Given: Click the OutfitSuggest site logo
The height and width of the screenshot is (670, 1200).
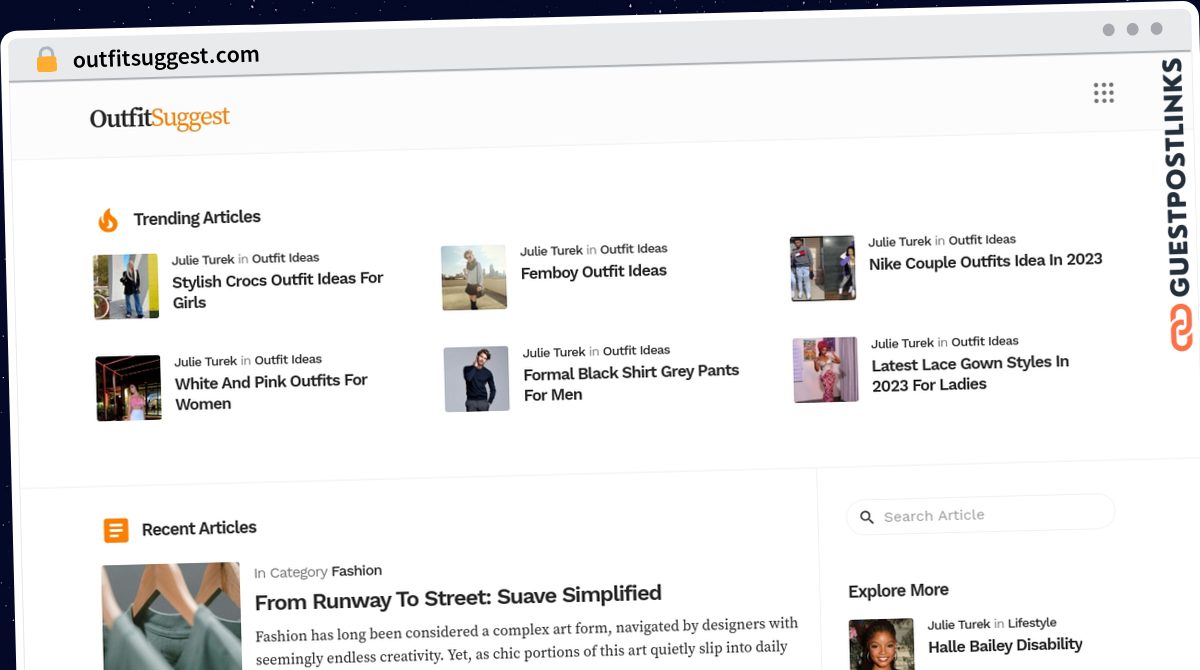Looking at the screenshot, I should coord(160,118).
